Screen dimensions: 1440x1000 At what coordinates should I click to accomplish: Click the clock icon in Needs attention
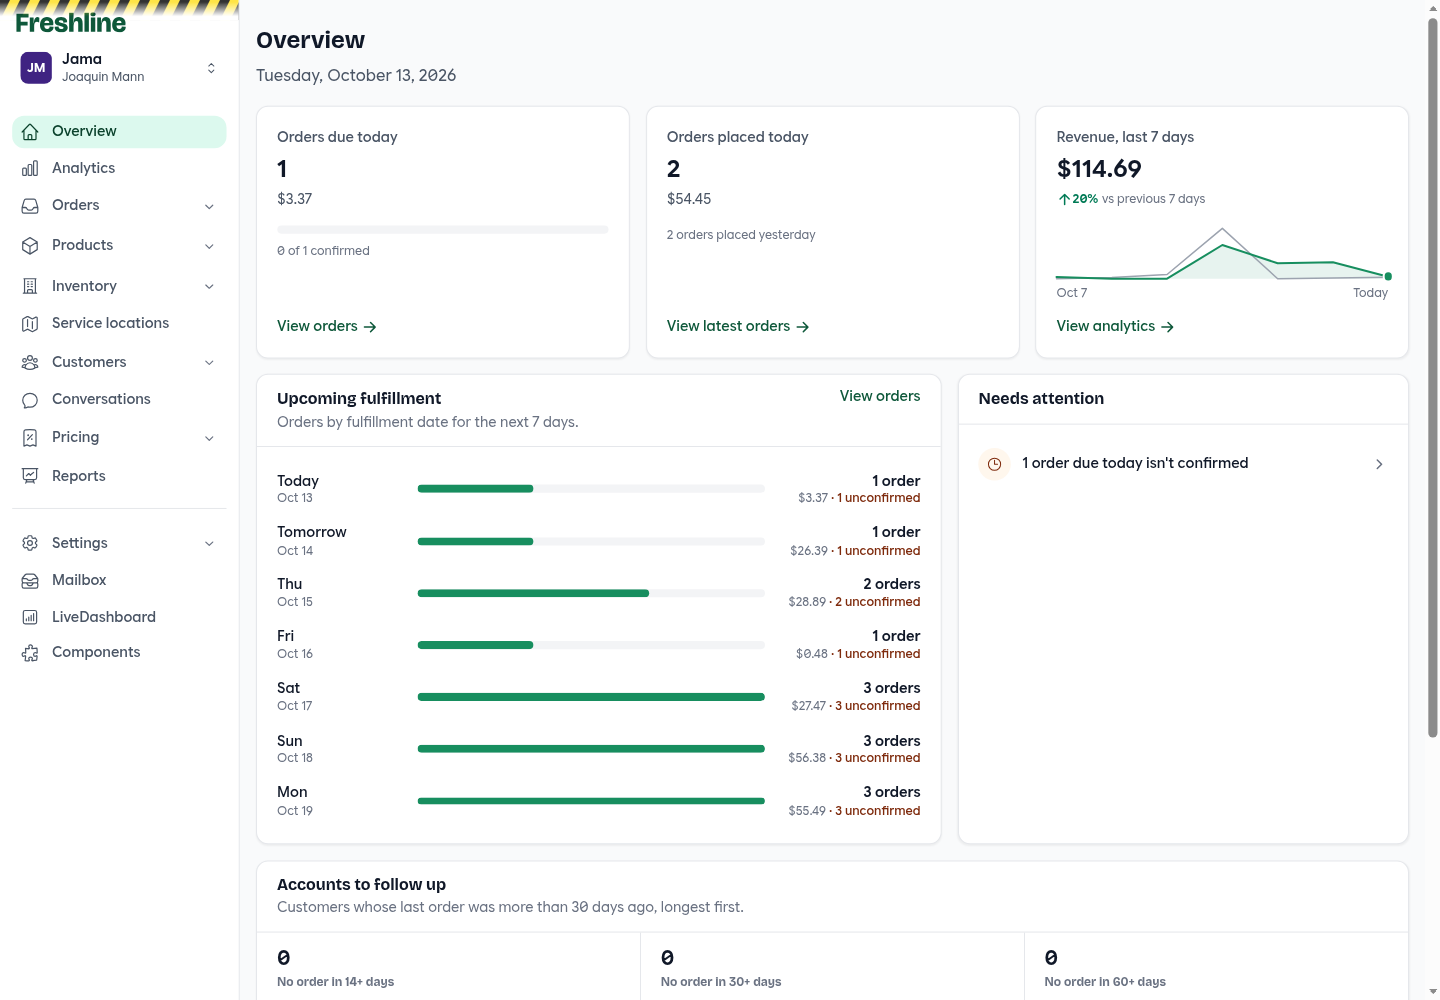tap(994, 464)
